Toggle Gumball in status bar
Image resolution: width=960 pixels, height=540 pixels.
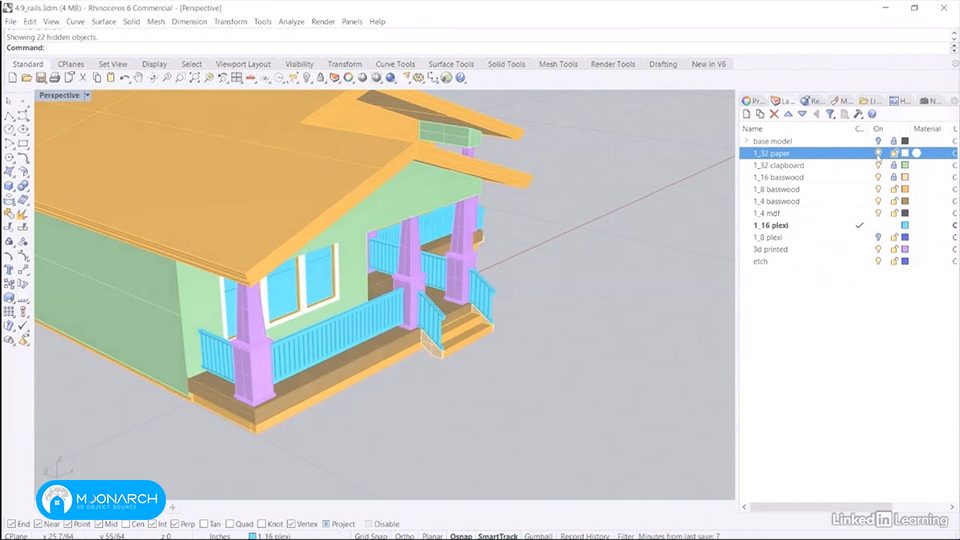tap(538, 536)
